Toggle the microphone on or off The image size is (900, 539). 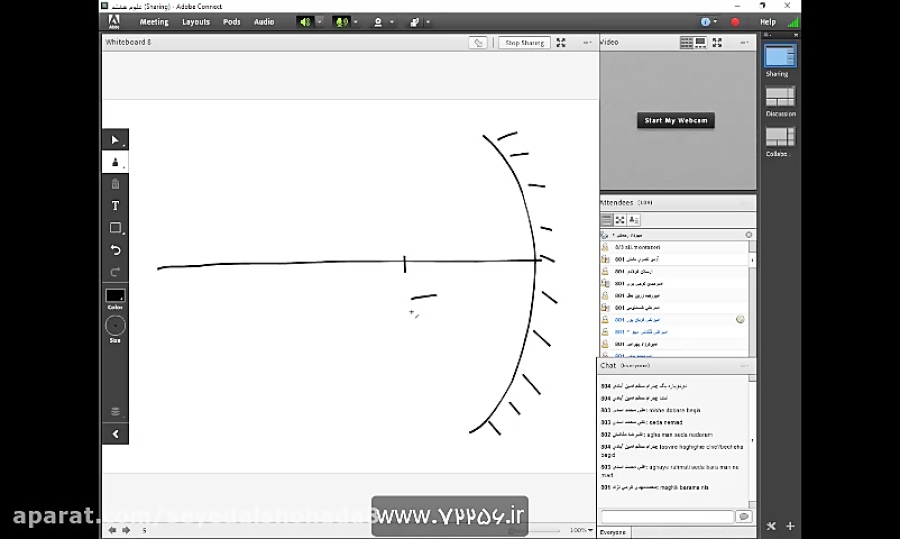coord(342,22)
